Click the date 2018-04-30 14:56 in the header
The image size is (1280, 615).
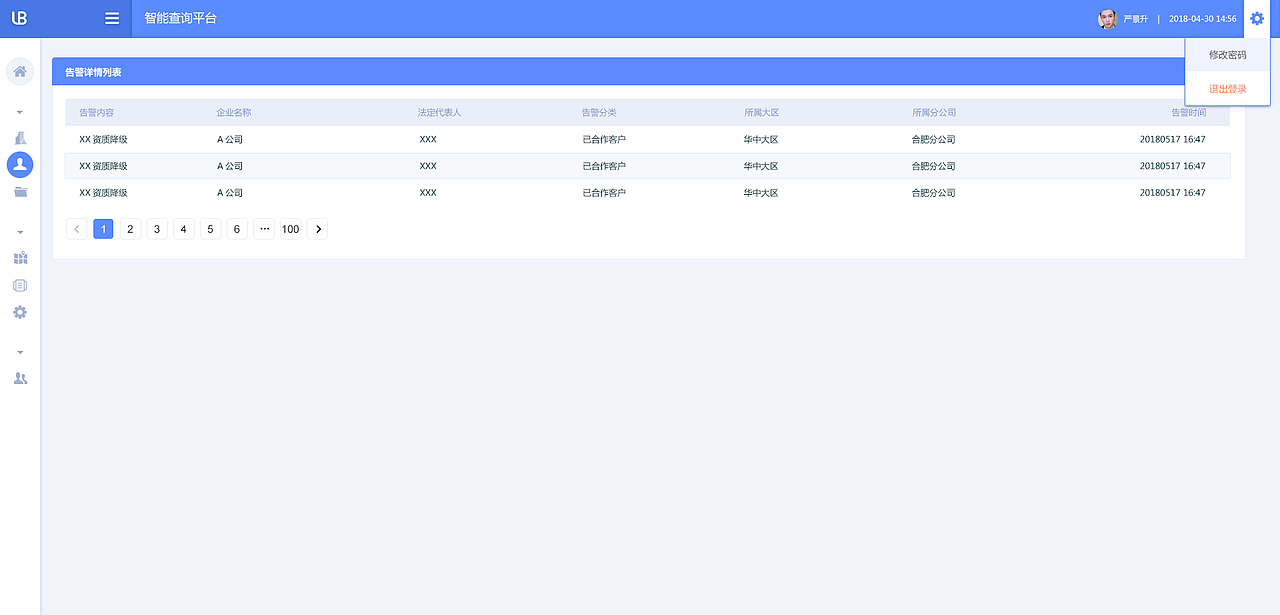click(x=1203, y=19)
